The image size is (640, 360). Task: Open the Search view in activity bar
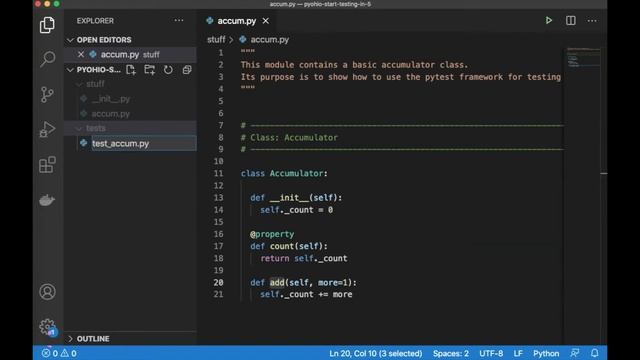click(47, 59)
